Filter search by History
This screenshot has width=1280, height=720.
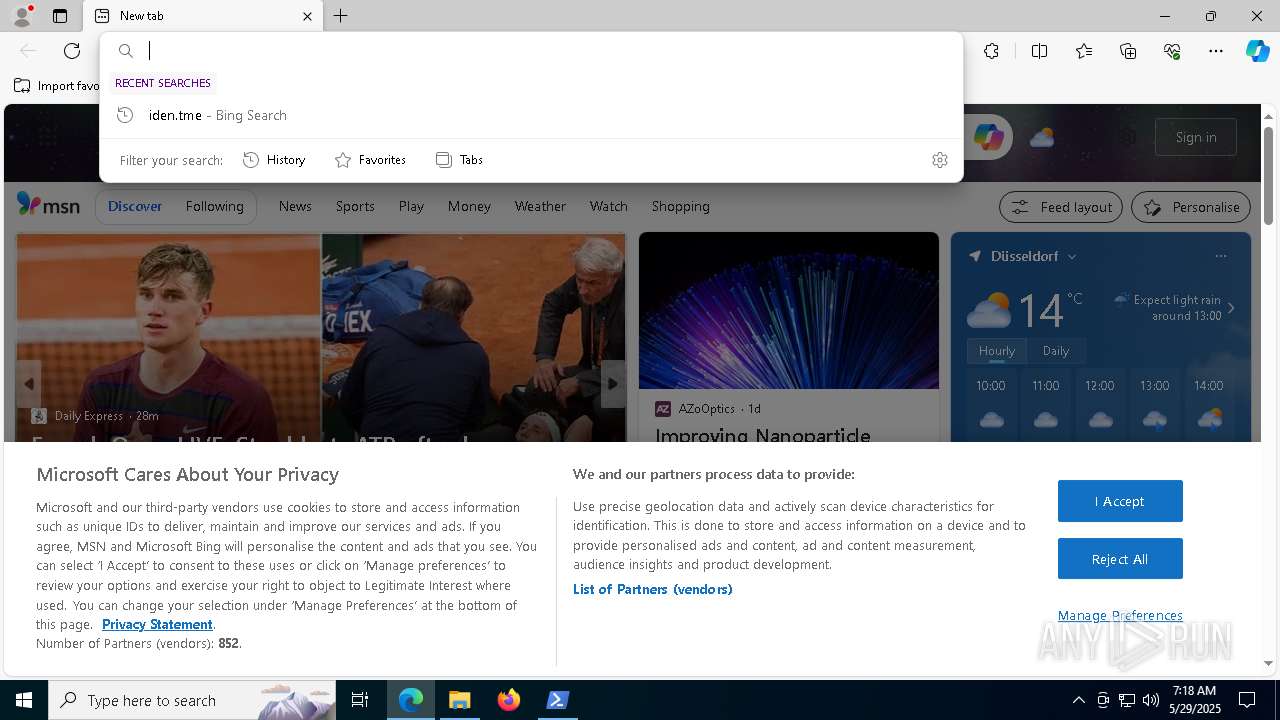click(274, 160)
